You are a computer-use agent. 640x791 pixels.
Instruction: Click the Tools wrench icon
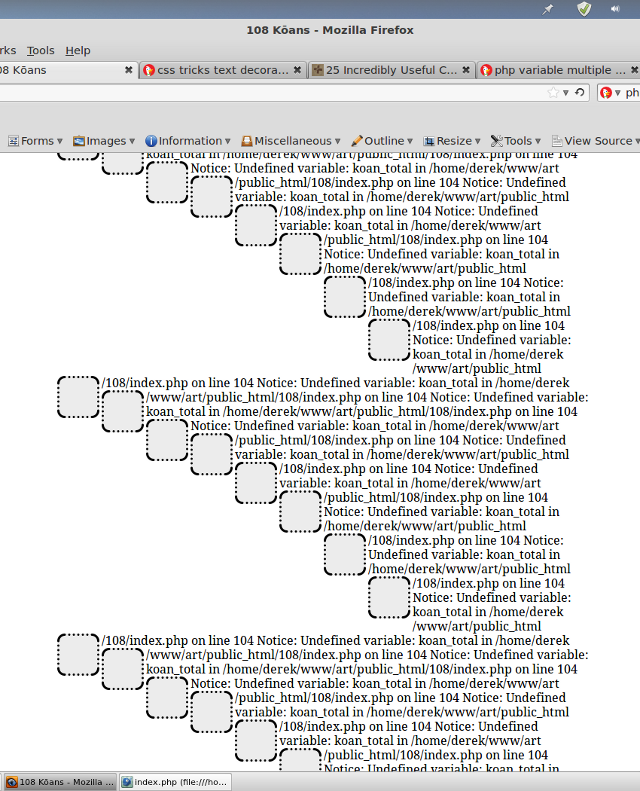coord(497,141)
